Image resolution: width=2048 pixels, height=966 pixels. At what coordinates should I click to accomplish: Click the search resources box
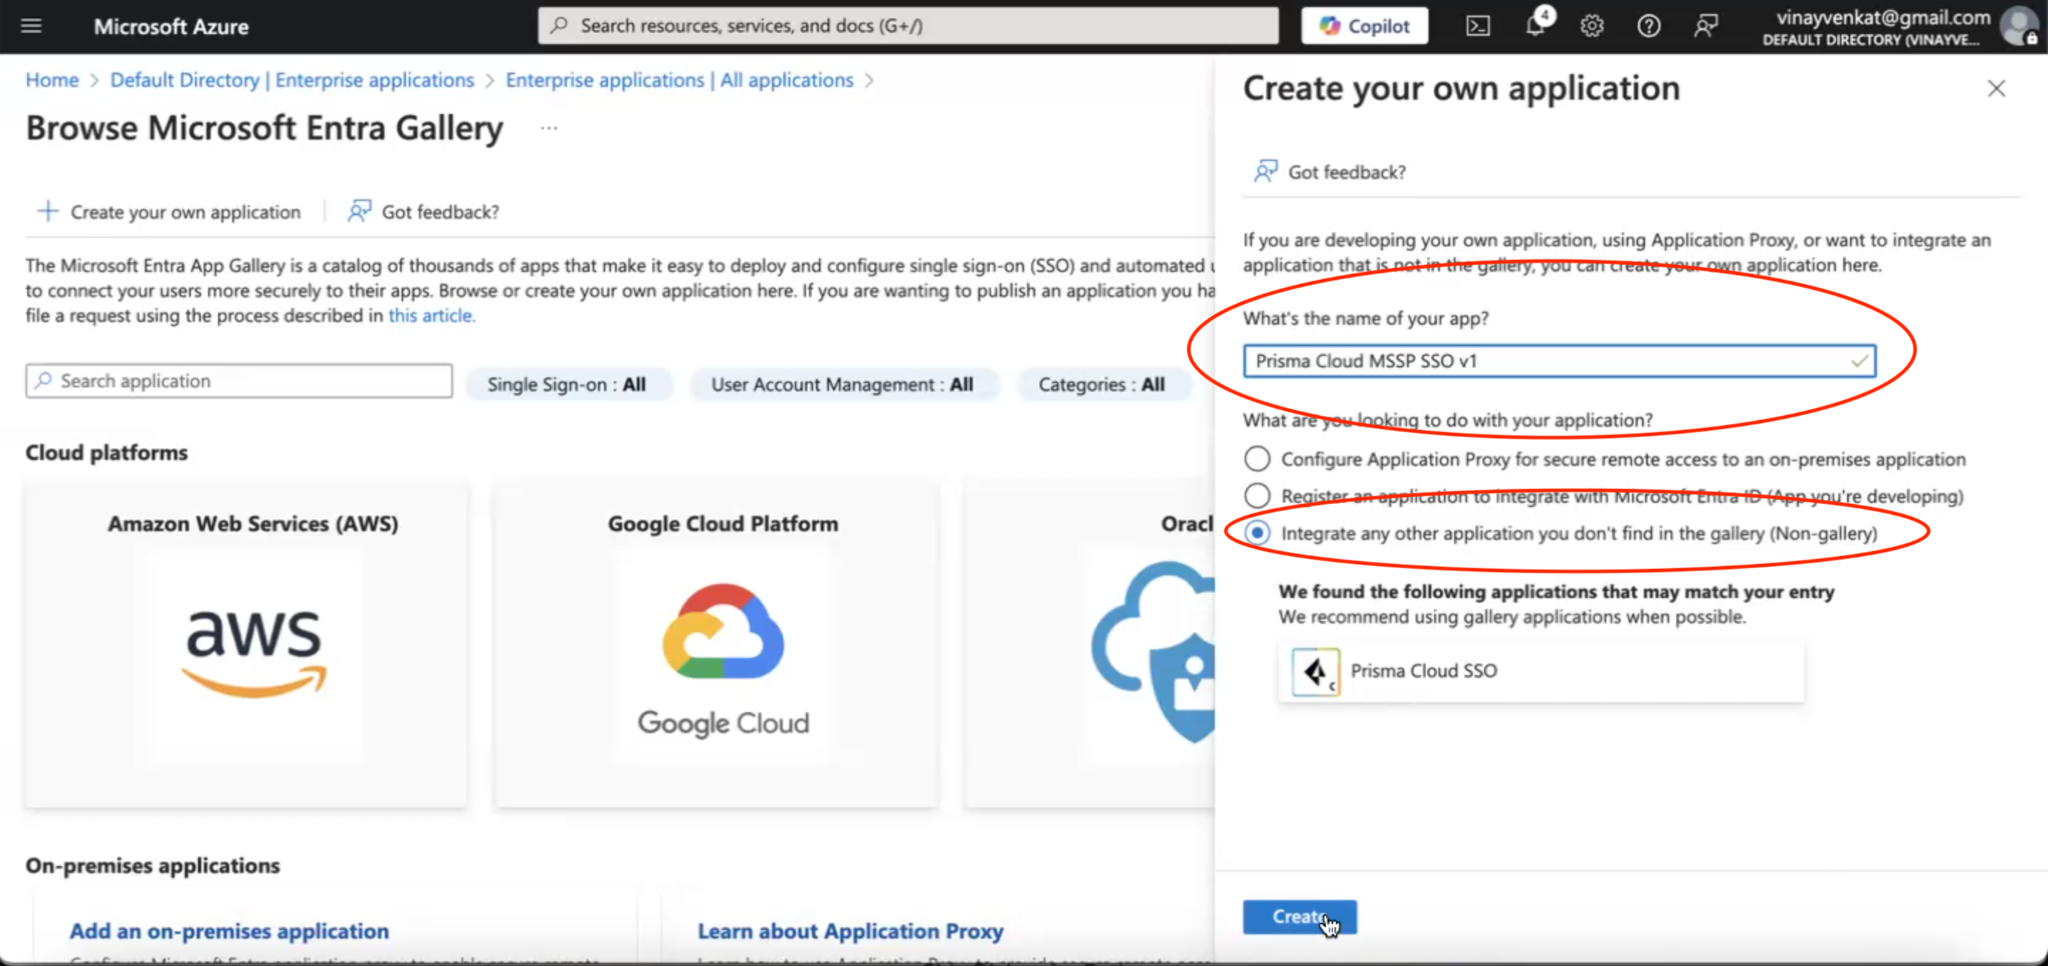[908, 26]
